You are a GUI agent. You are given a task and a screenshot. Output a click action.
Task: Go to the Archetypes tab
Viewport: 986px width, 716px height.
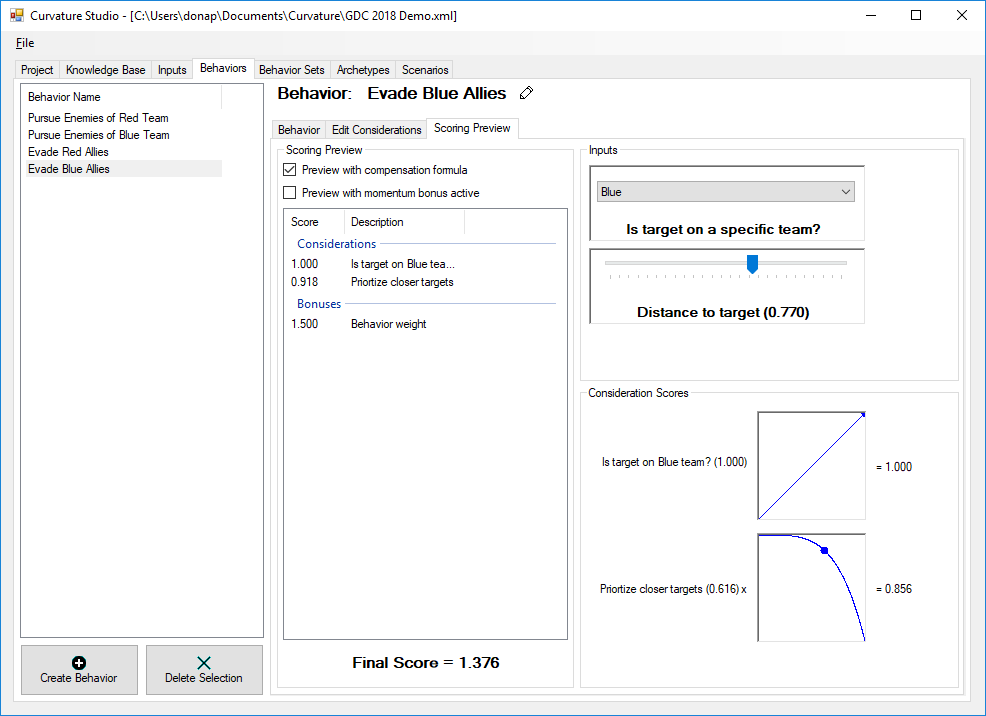pyautogui.click(x=363, y=70)
